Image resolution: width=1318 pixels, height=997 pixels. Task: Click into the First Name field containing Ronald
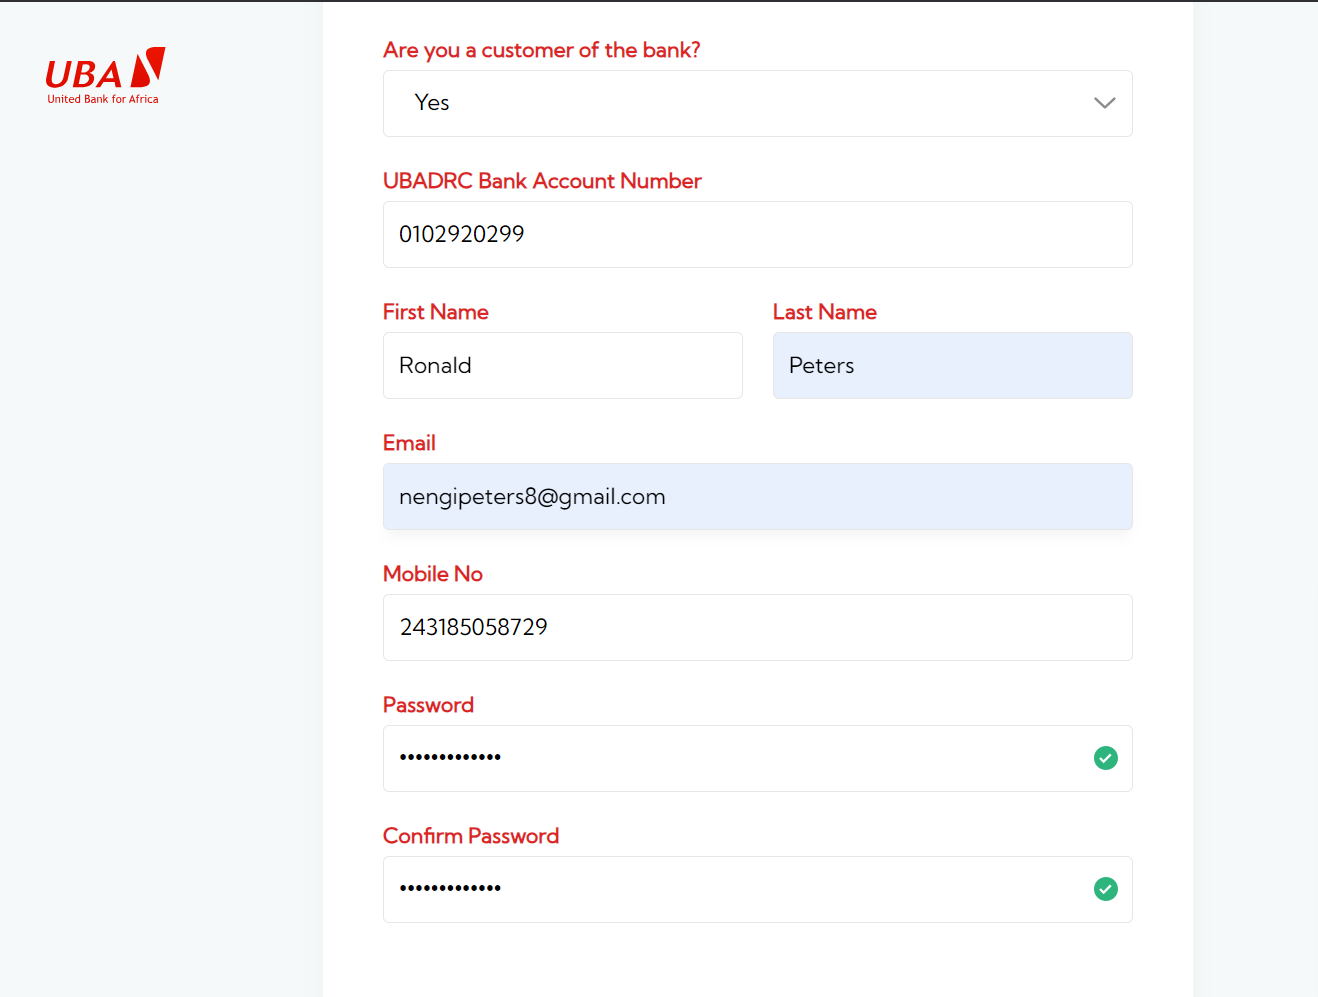coord(562,366)
